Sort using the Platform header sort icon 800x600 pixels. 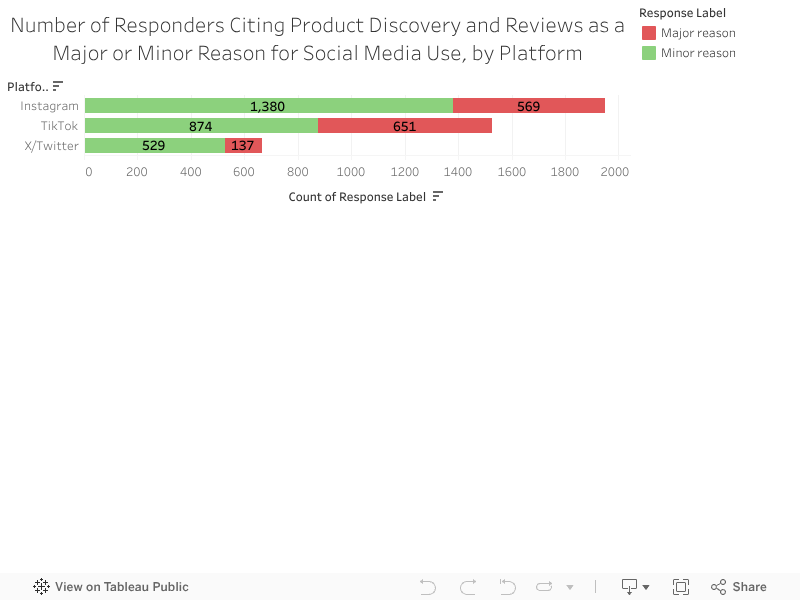coord(58,86)
